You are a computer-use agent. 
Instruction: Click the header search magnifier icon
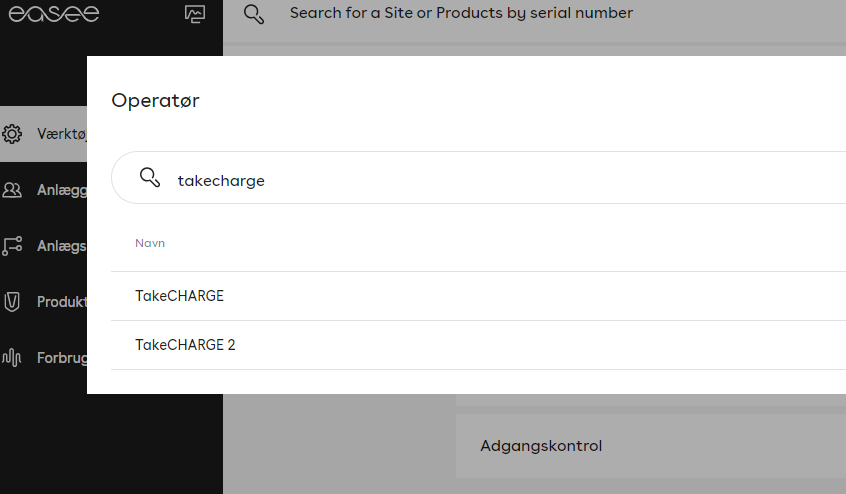pyautogui.click(x=254, y=14)
